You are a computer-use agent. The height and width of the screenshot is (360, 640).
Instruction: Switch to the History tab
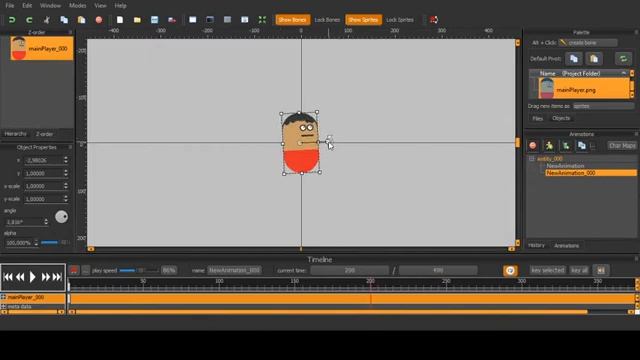[x=536, y=245]
